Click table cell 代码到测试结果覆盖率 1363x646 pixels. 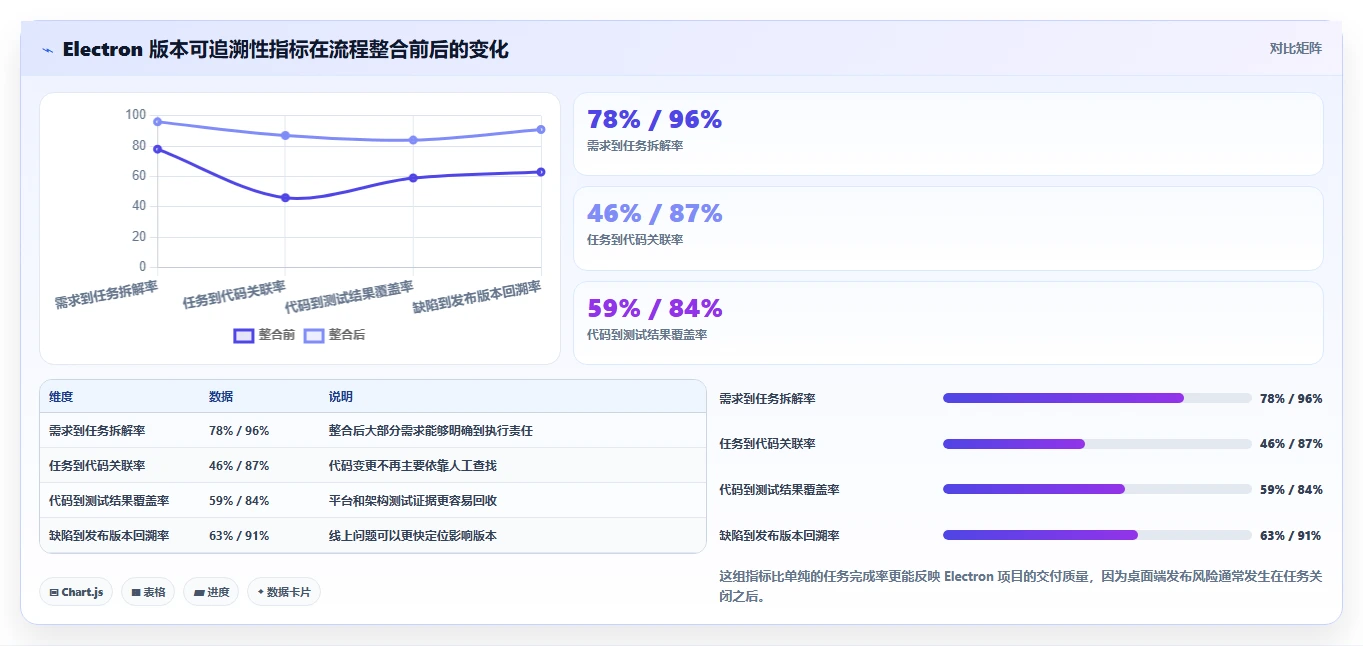click(109, 501)
